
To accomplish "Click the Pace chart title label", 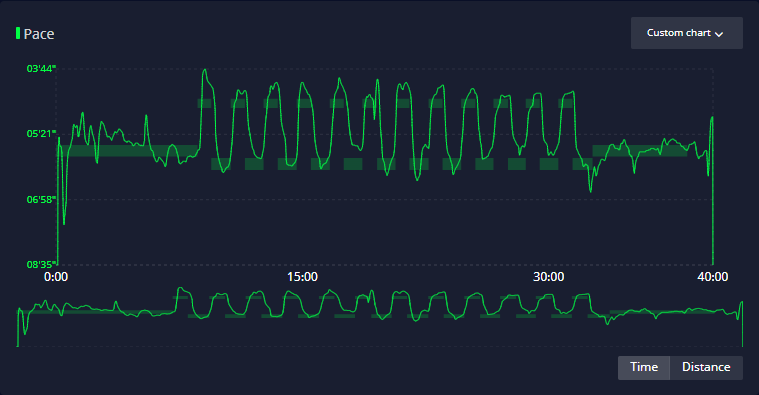I will 39,34.
